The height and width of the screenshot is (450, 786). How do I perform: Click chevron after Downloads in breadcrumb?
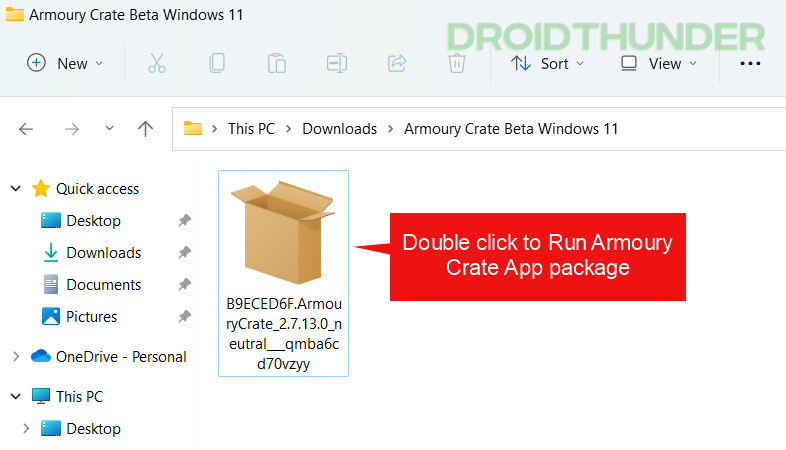coord(390,129)
